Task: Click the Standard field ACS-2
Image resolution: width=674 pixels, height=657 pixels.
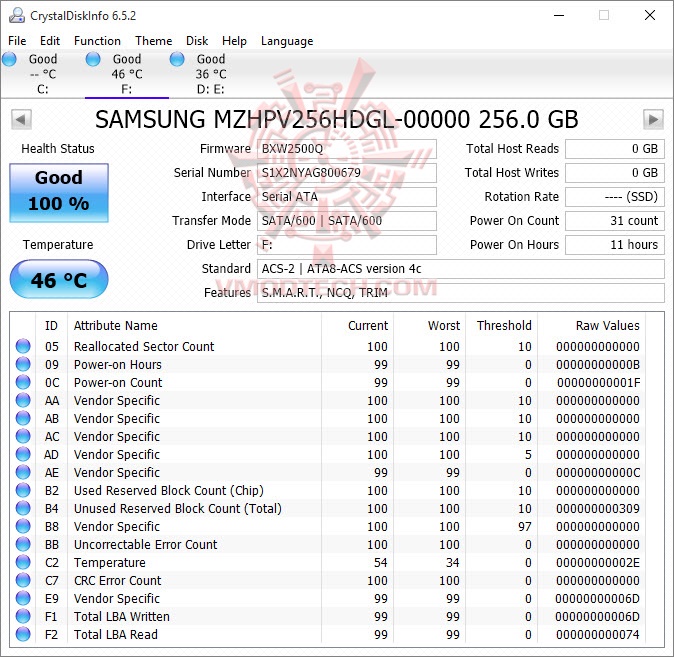Action: pyautogui.click(x=461, y=269)
